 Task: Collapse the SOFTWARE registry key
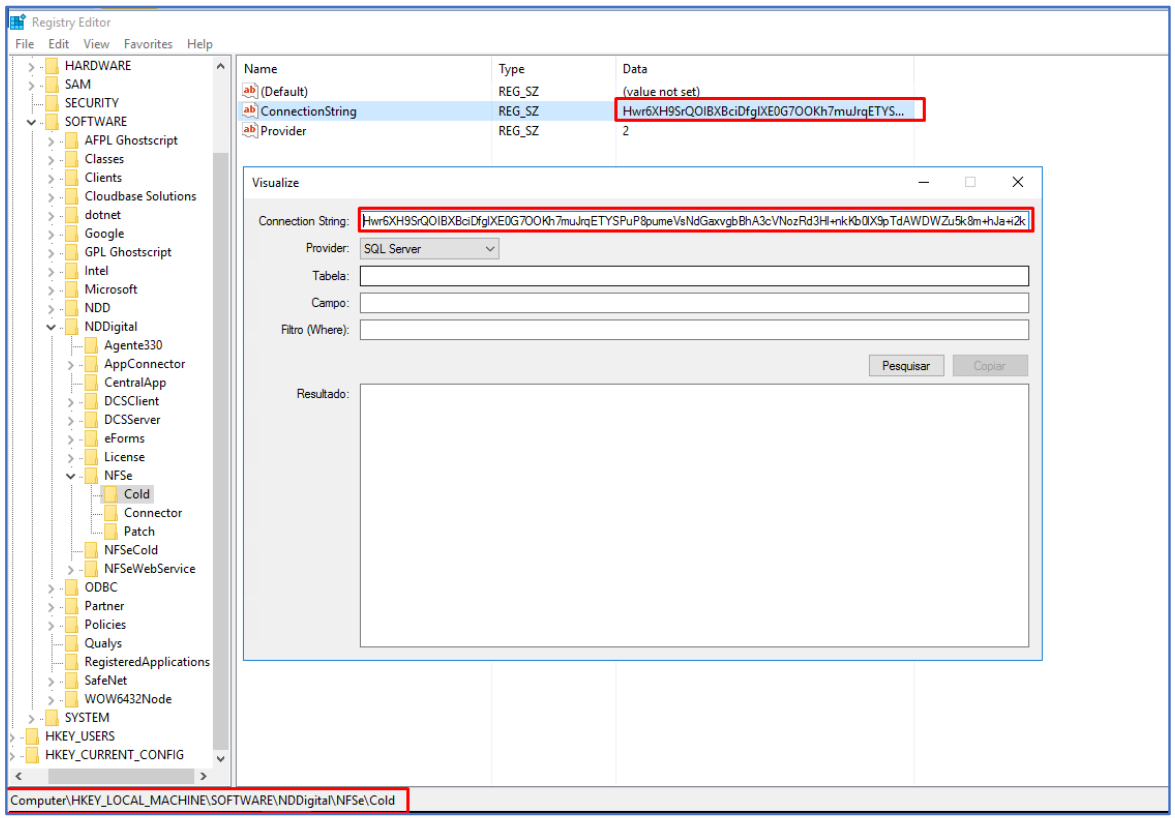(31, 122)
